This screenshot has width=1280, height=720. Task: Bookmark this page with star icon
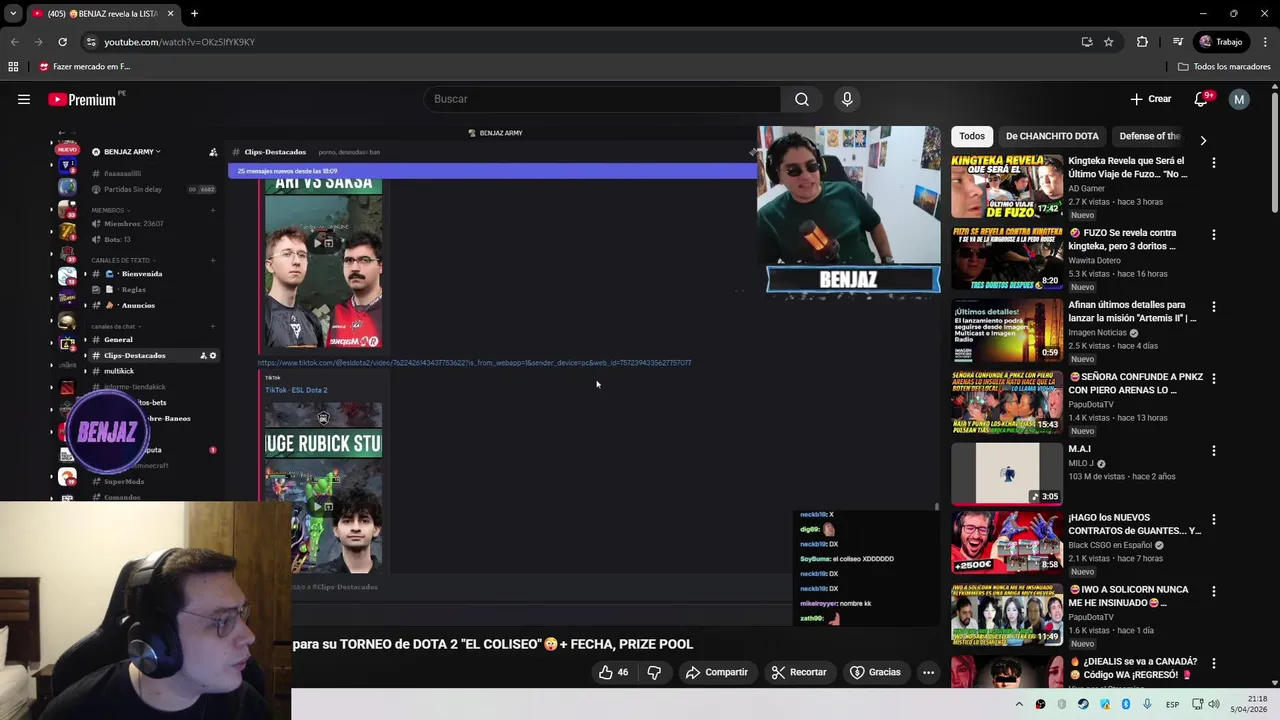click(1108, 42)
